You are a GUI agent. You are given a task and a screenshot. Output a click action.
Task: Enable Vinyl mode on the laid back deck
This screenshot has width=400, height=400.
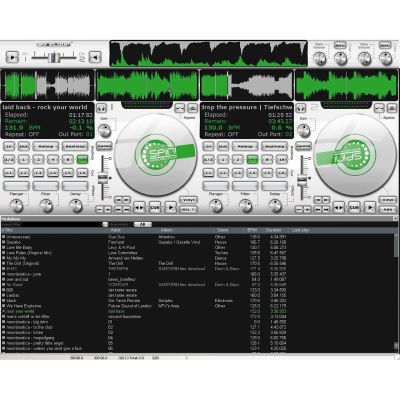(x=188, y=200)
